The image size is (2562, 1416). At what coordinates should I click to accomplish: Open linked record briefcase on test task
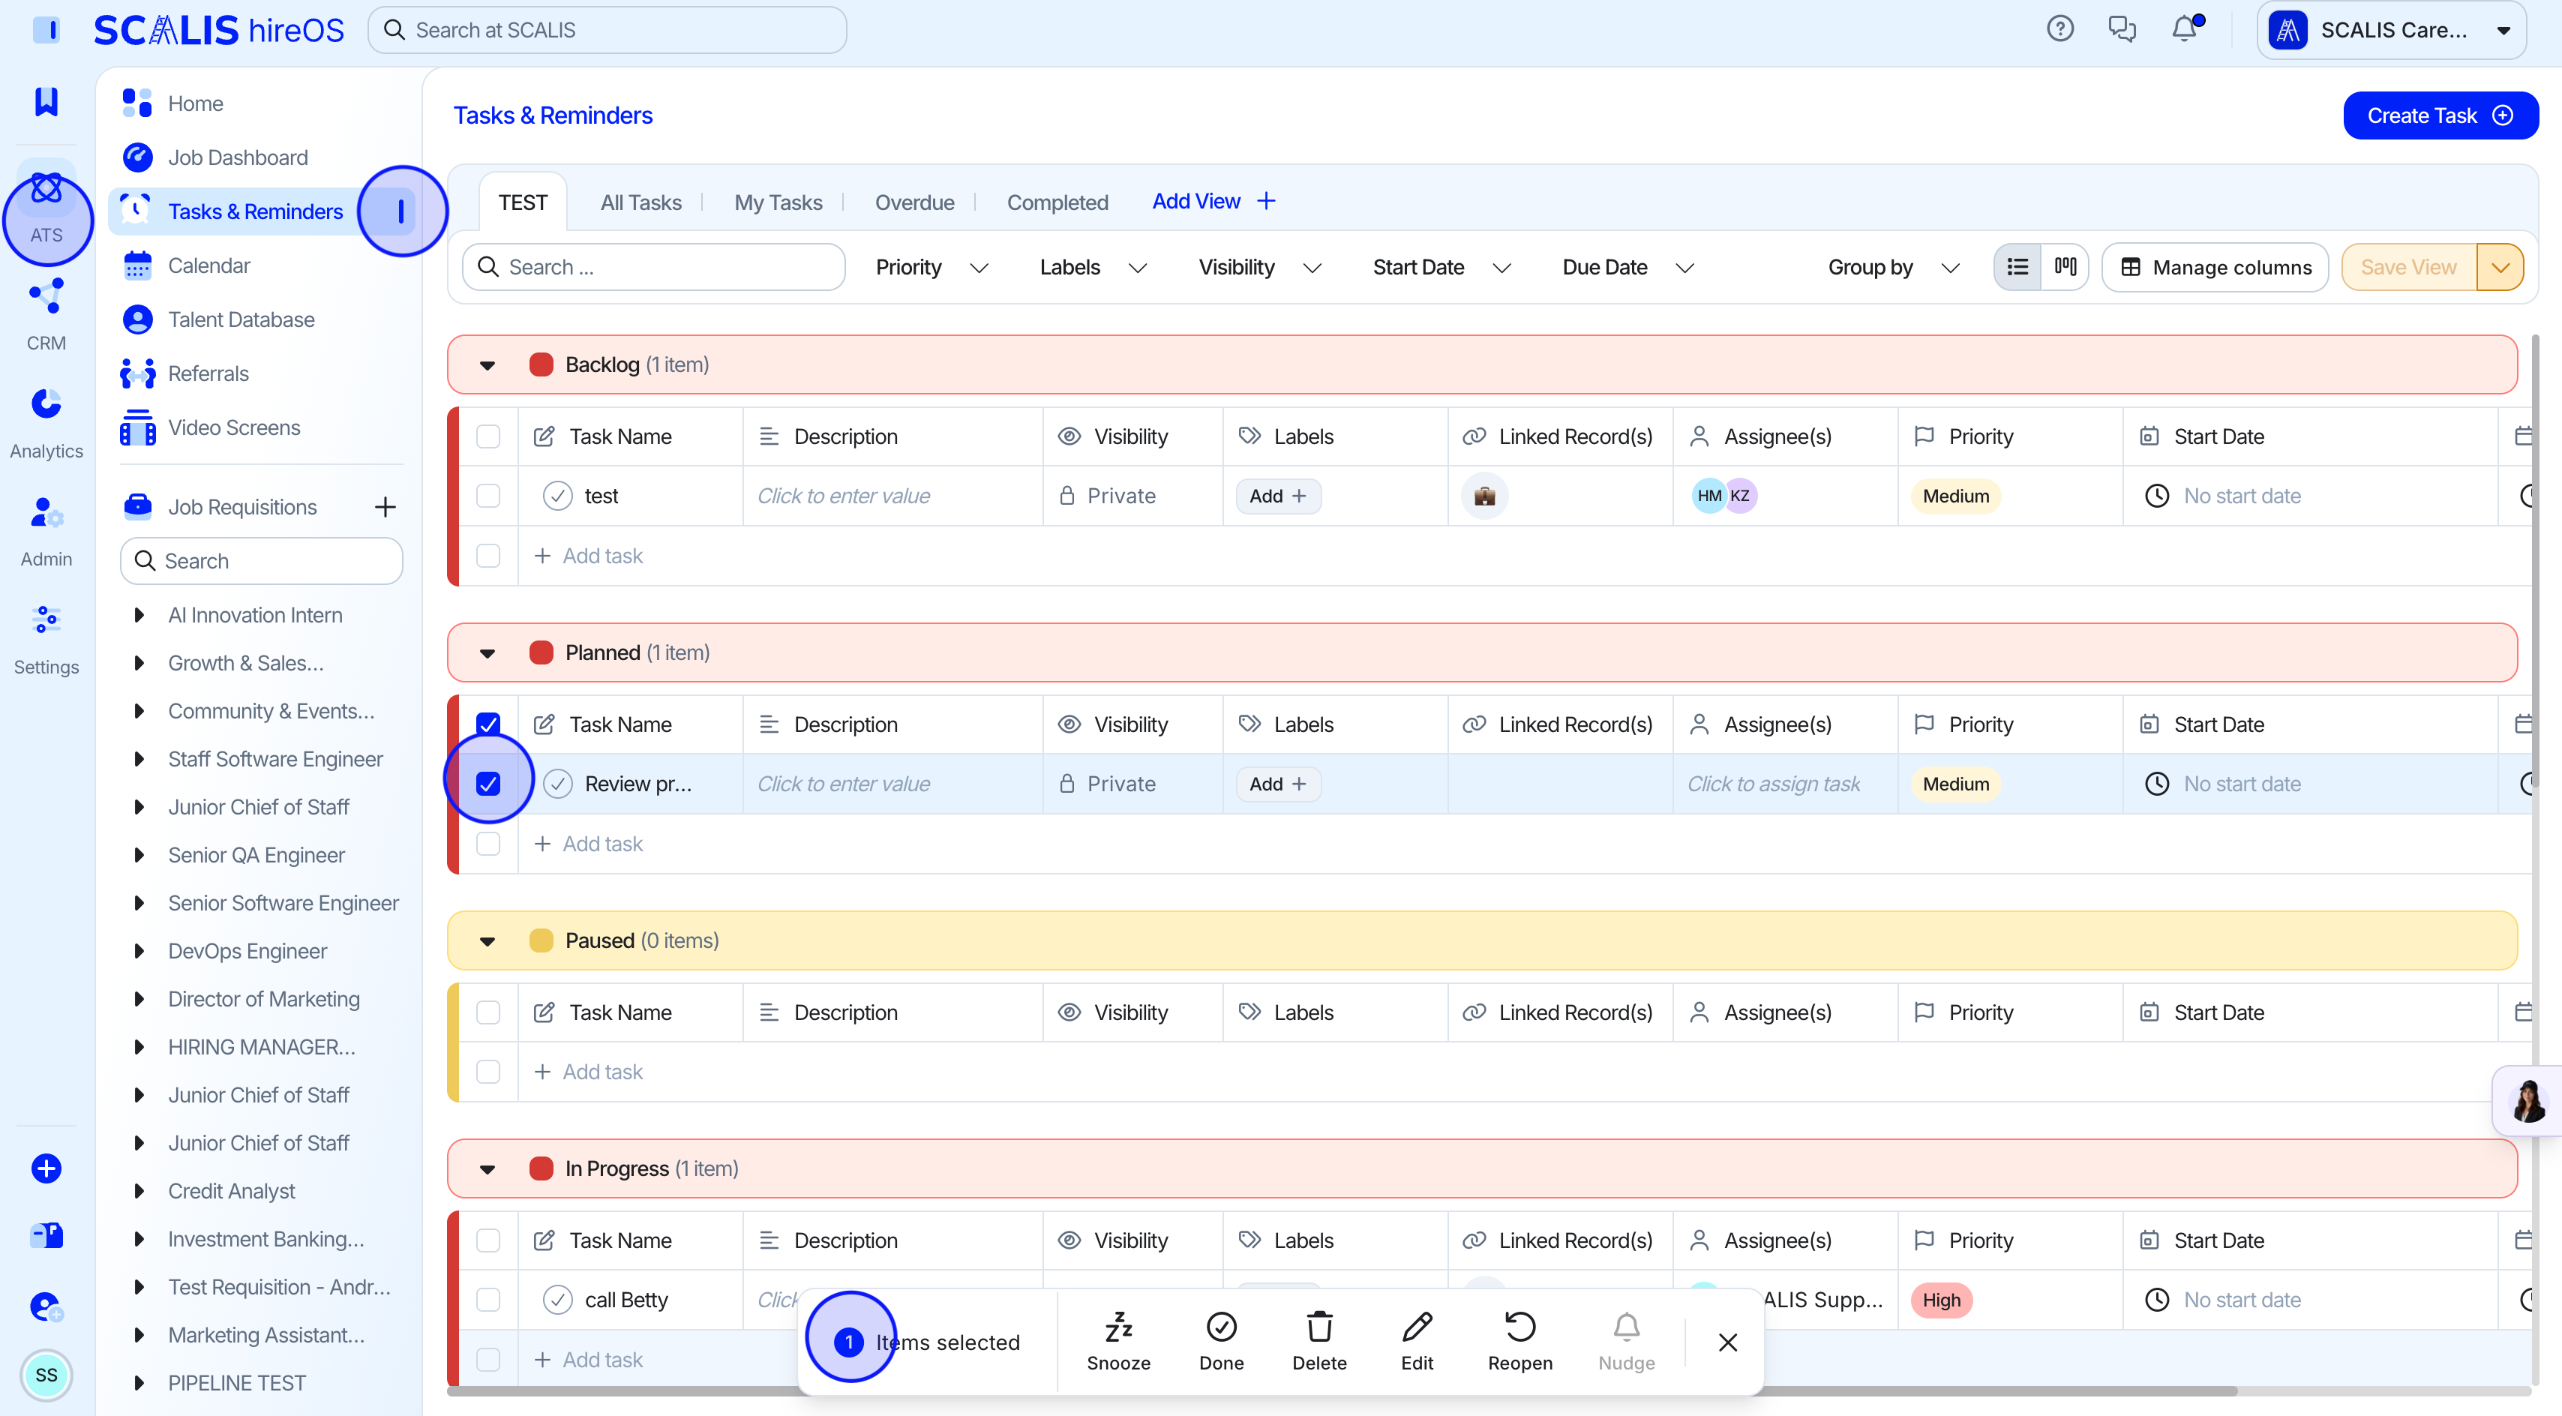[x=1484, y=496]
